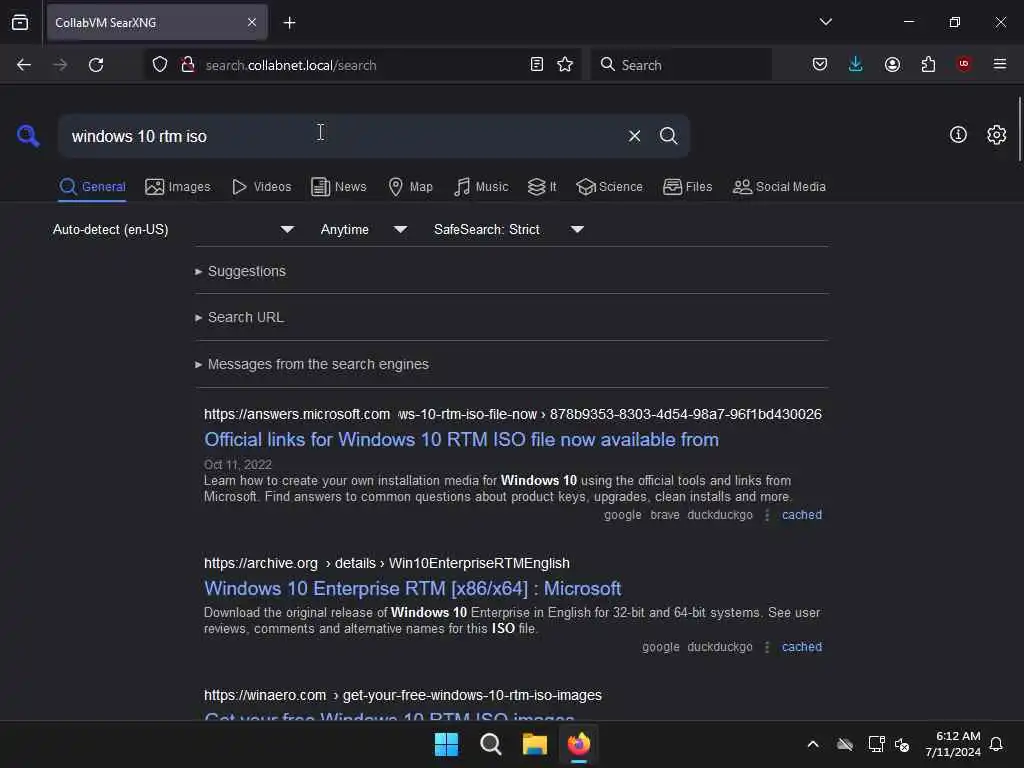The image size is (1024, 768).
Task: Open Save to Pocket icon
Action: [820, 65]
